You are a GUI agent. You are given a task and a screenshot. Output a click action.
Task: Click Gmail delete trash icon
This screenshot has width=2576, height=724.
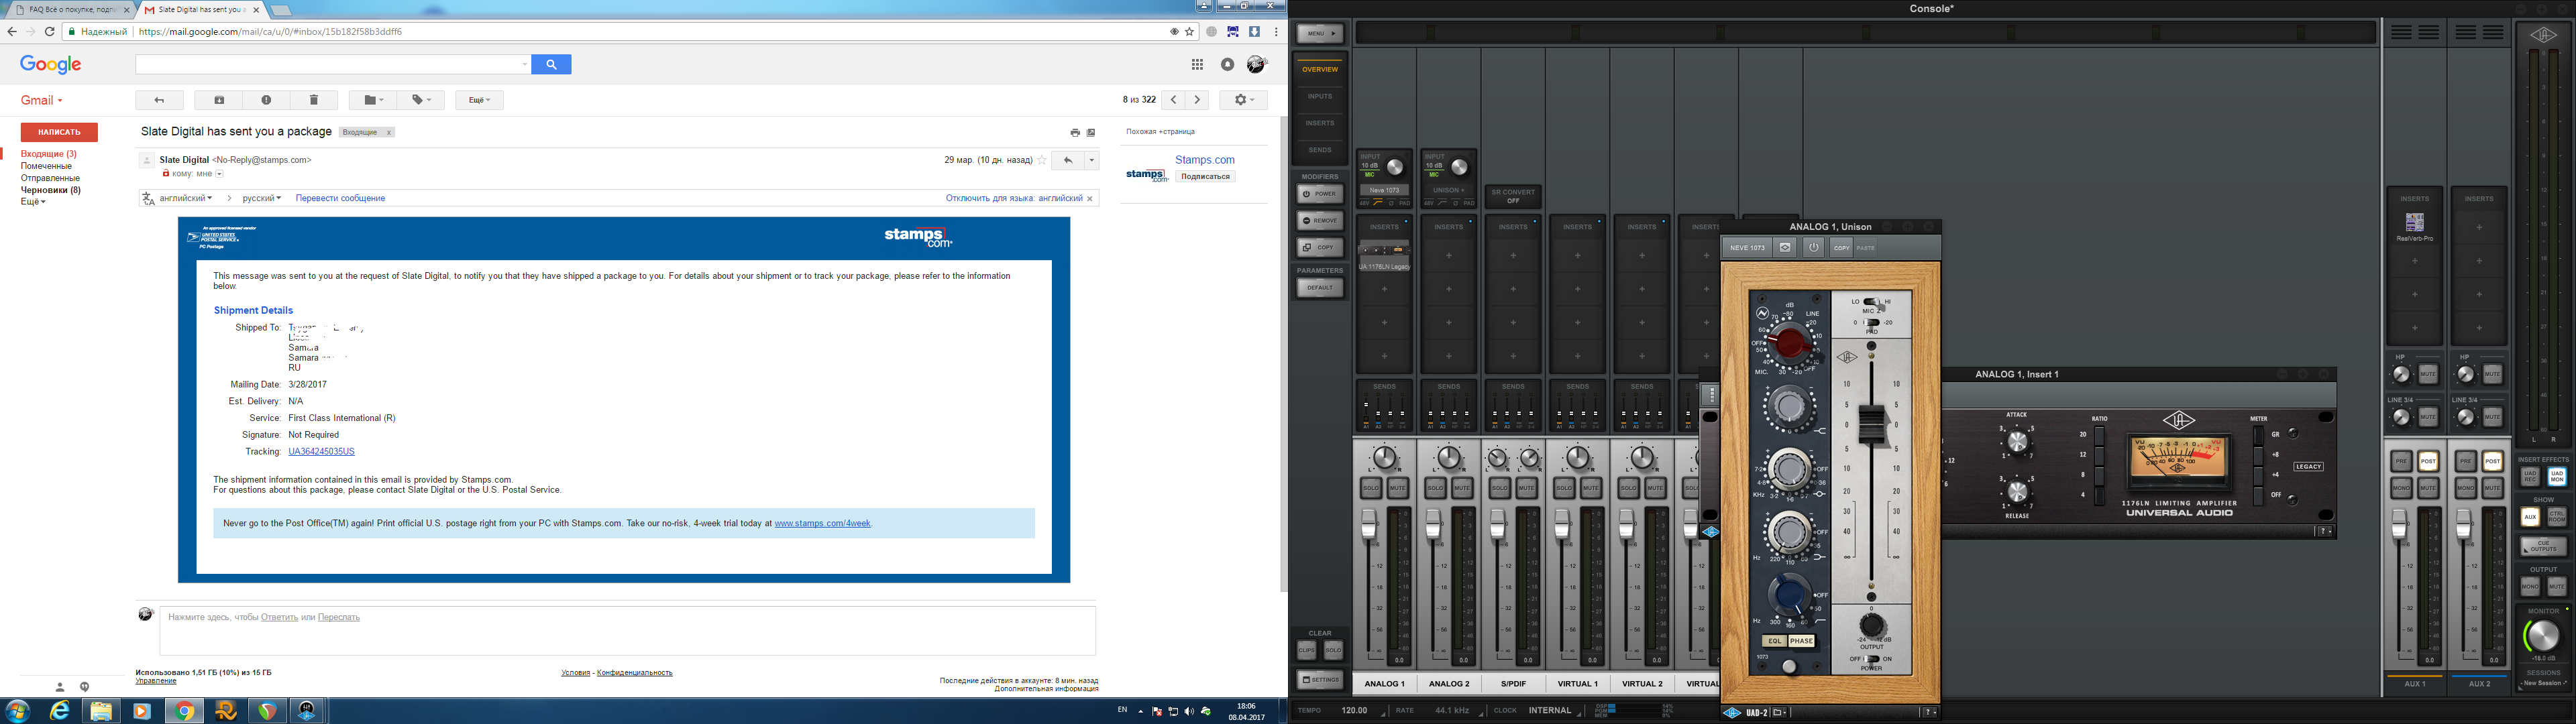(313, 100)
